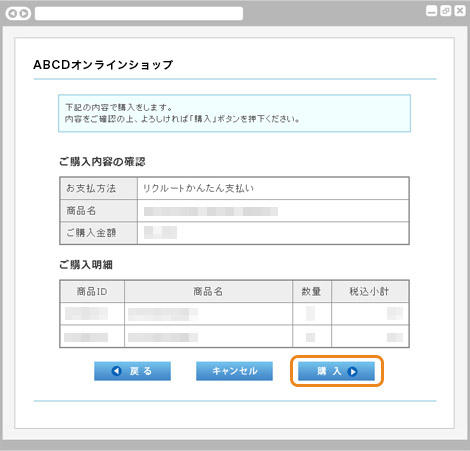Click the browser address bar

(x=139, y=14)
